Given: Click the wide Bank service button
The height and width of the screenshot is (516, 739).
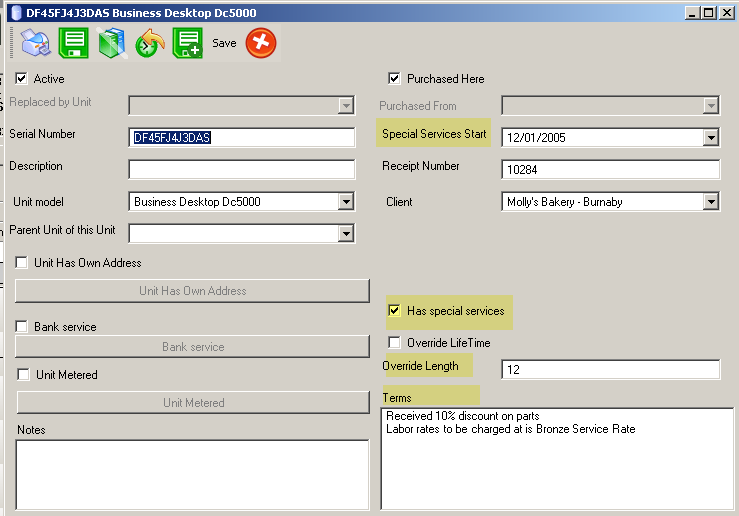Looking at the screenshot, I should pos(192,347).
